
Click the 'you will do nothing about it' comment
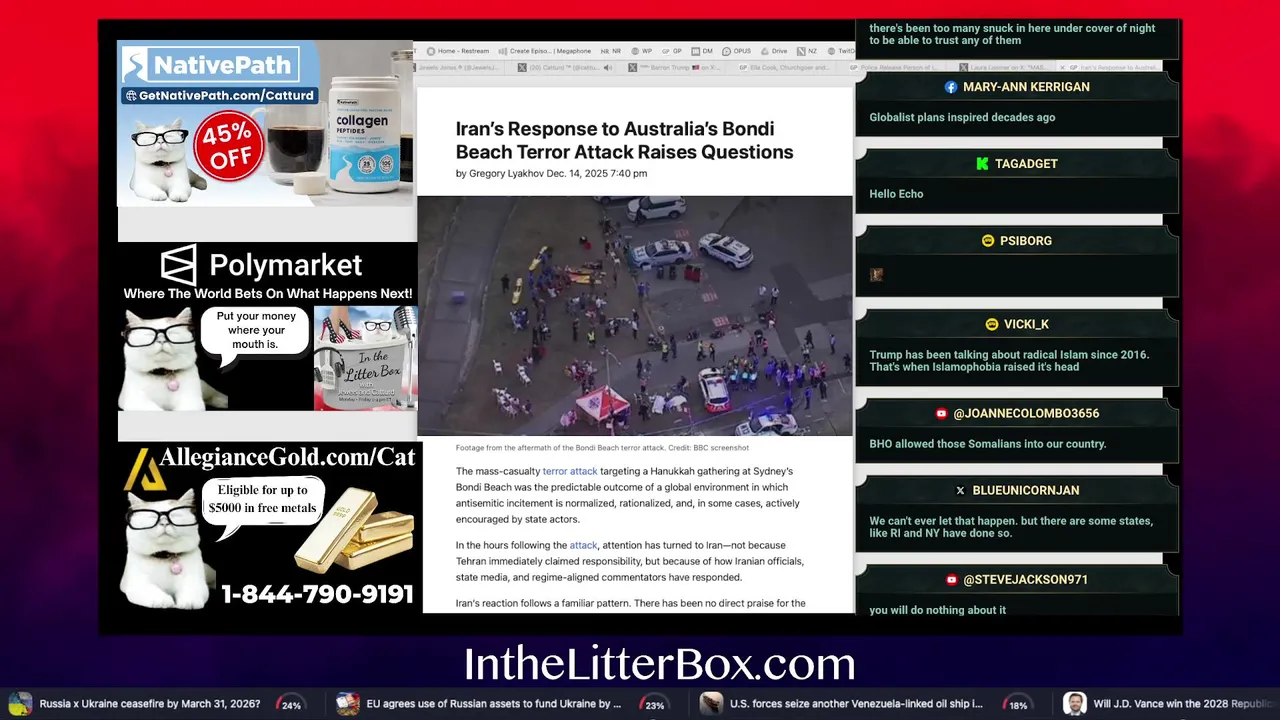pyautogui.click(x=938, y=610)
